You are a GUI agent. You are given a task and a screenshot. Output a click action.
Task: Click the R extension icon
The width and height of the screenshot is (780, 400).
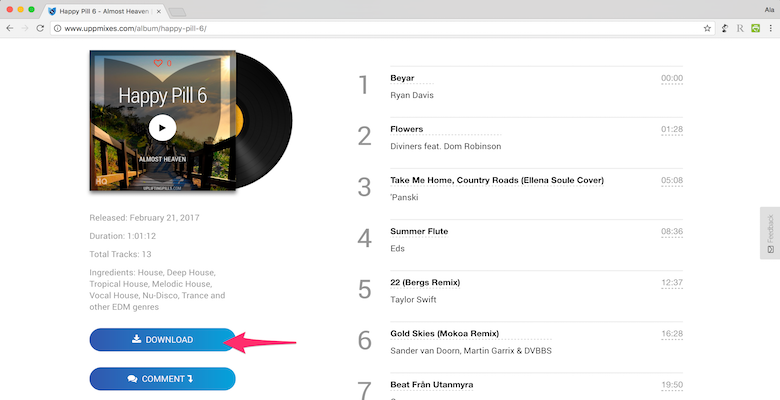pyautogui.click(x=740, y=28)
